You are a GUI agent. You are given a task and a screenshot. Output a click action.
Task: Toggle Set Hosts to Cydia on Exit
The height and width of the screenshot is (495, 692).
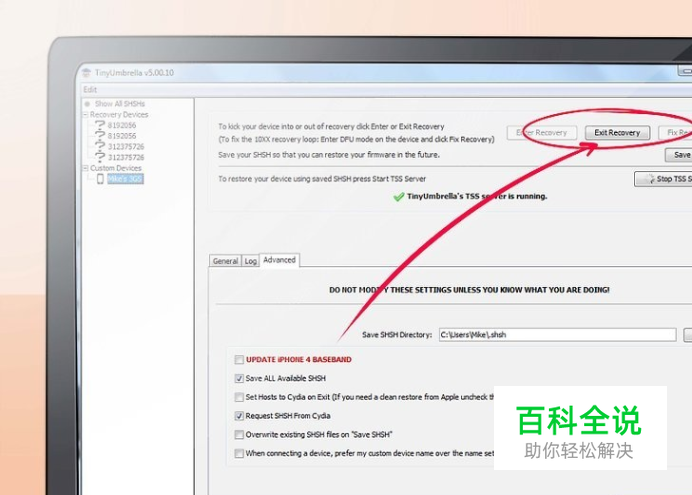point(239,397)
